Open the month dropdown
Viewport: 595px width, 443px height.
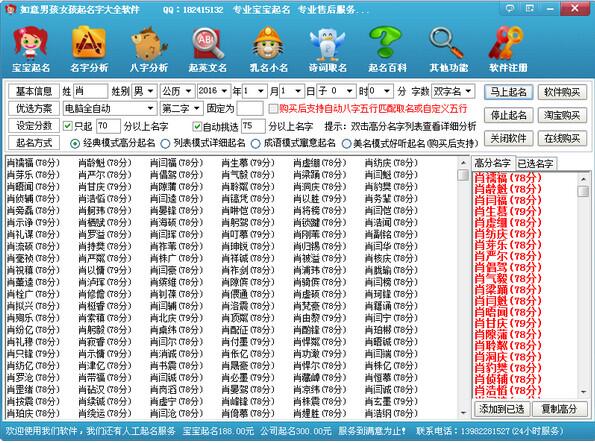(x=254, y=91)
